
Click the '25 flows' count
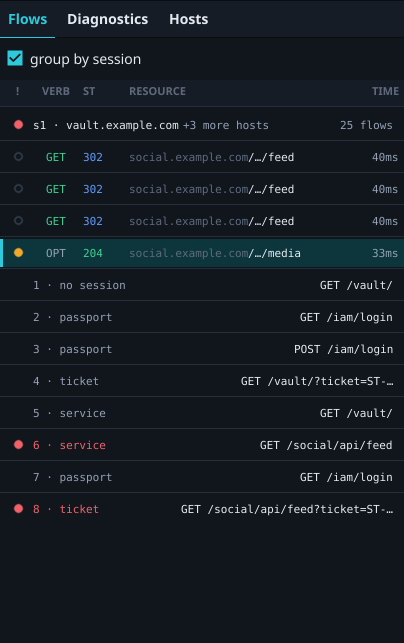[366, 125]
